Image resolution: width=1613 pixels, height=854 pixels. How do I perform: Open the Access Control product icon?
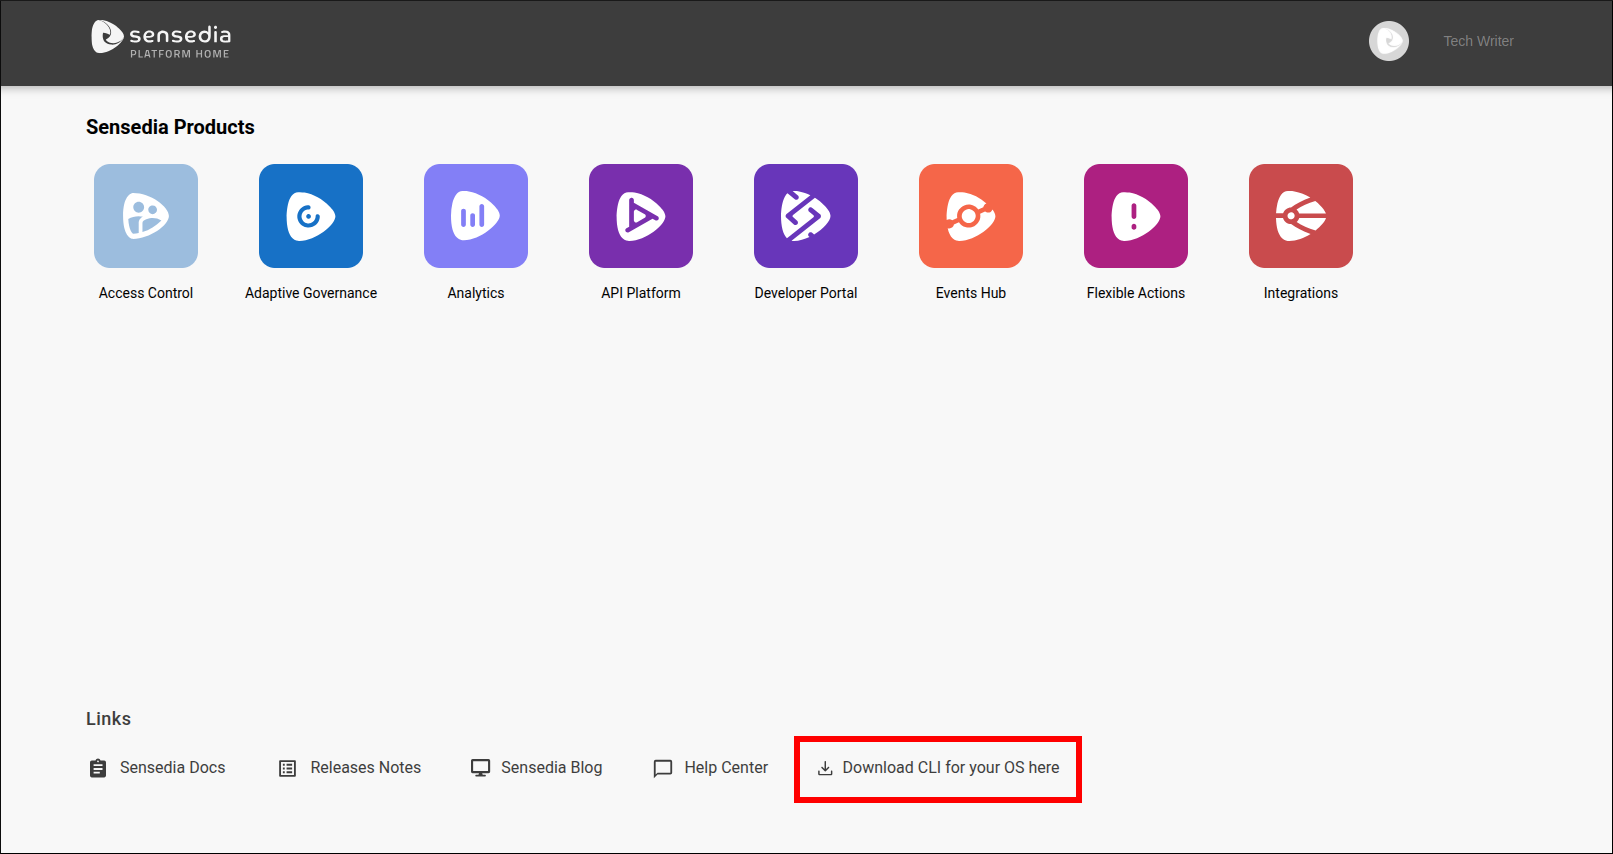(146, 216)
